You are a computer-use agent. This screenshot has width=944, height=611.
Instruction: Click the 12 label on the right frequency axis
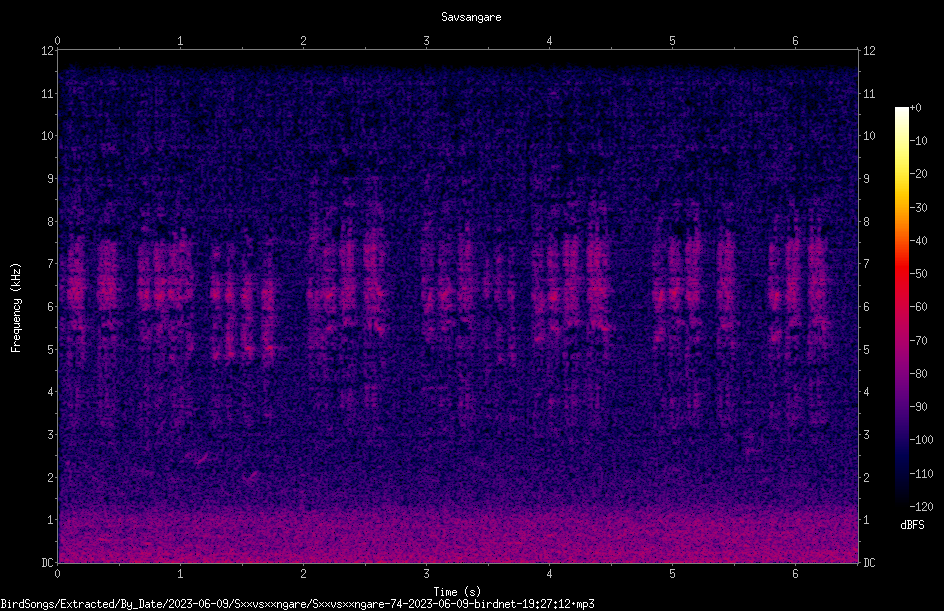click(869, 51)
